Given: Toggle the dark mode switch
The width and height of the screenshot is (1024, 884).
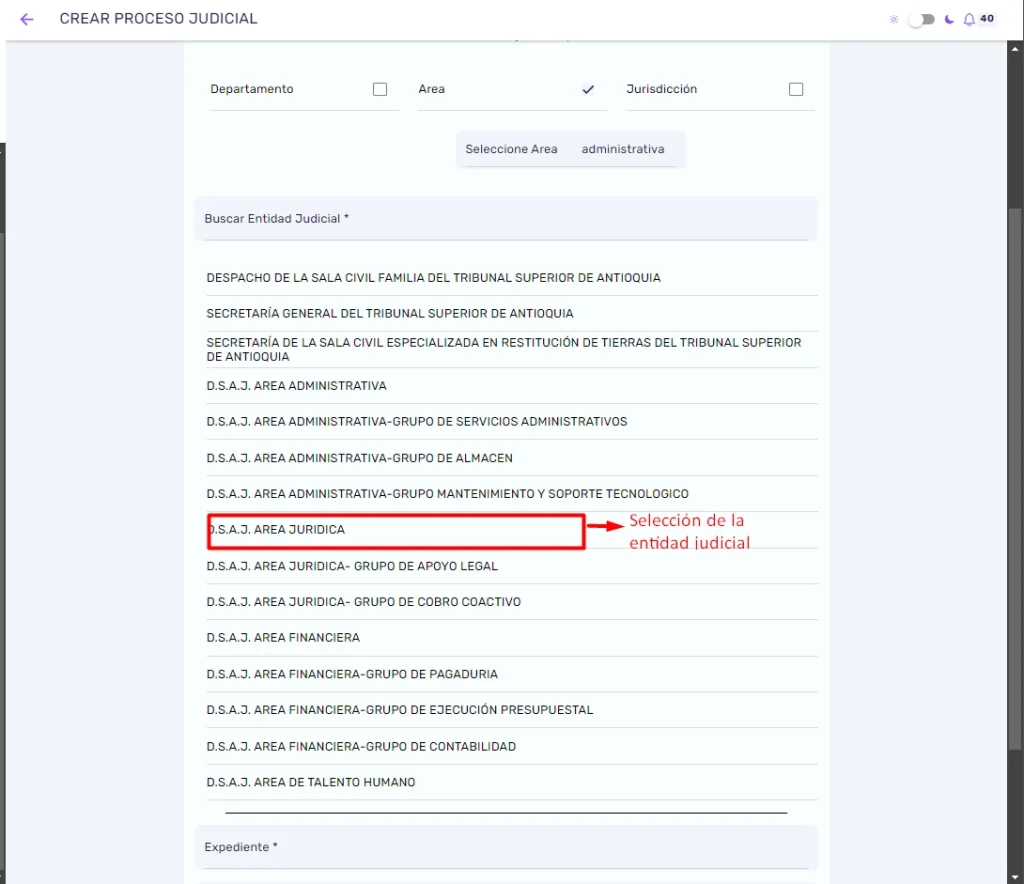Looking at the screenshot, I should (x=921, y=20).
